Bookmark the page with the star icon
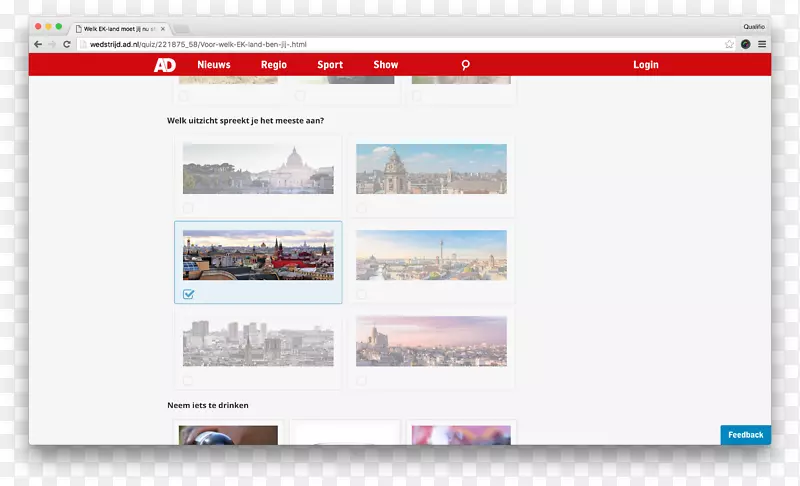This screenshot has width=800, height=486. (x=729, y=44)
